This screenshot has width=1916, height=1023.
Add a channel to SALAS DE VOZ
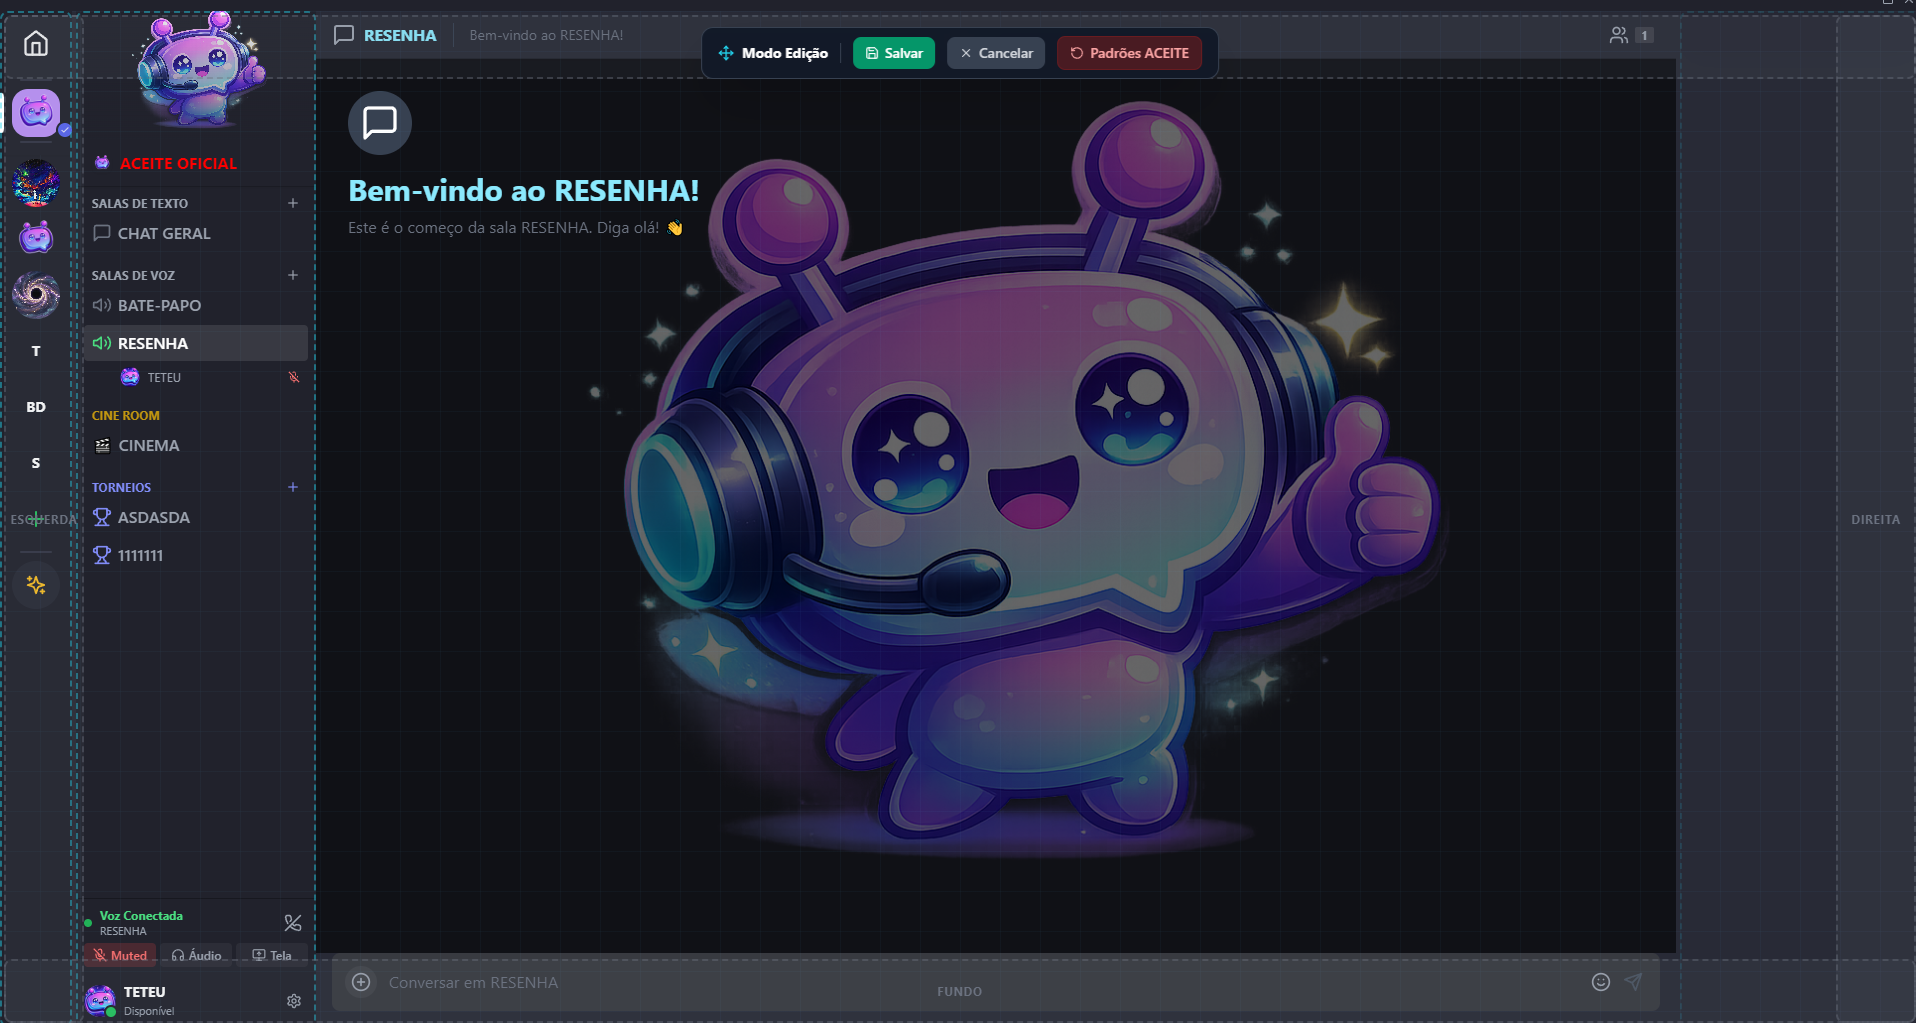point(293,275)
